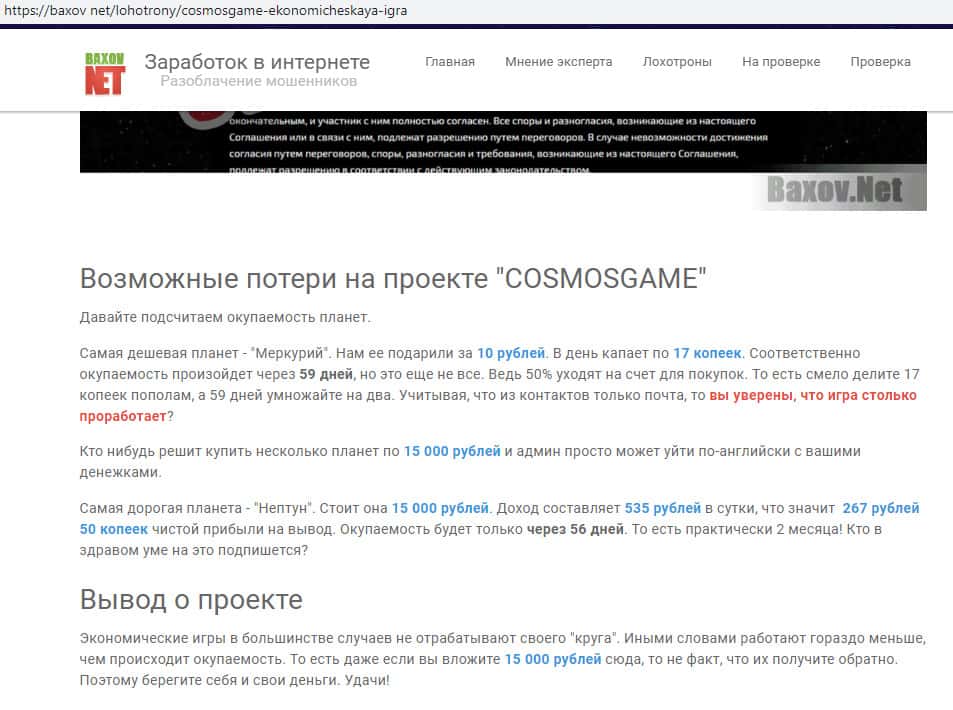Click 15 000 рублей in Нептун paragraph
Viewport: 953px width, 710px height.
[x=440, y=508]
